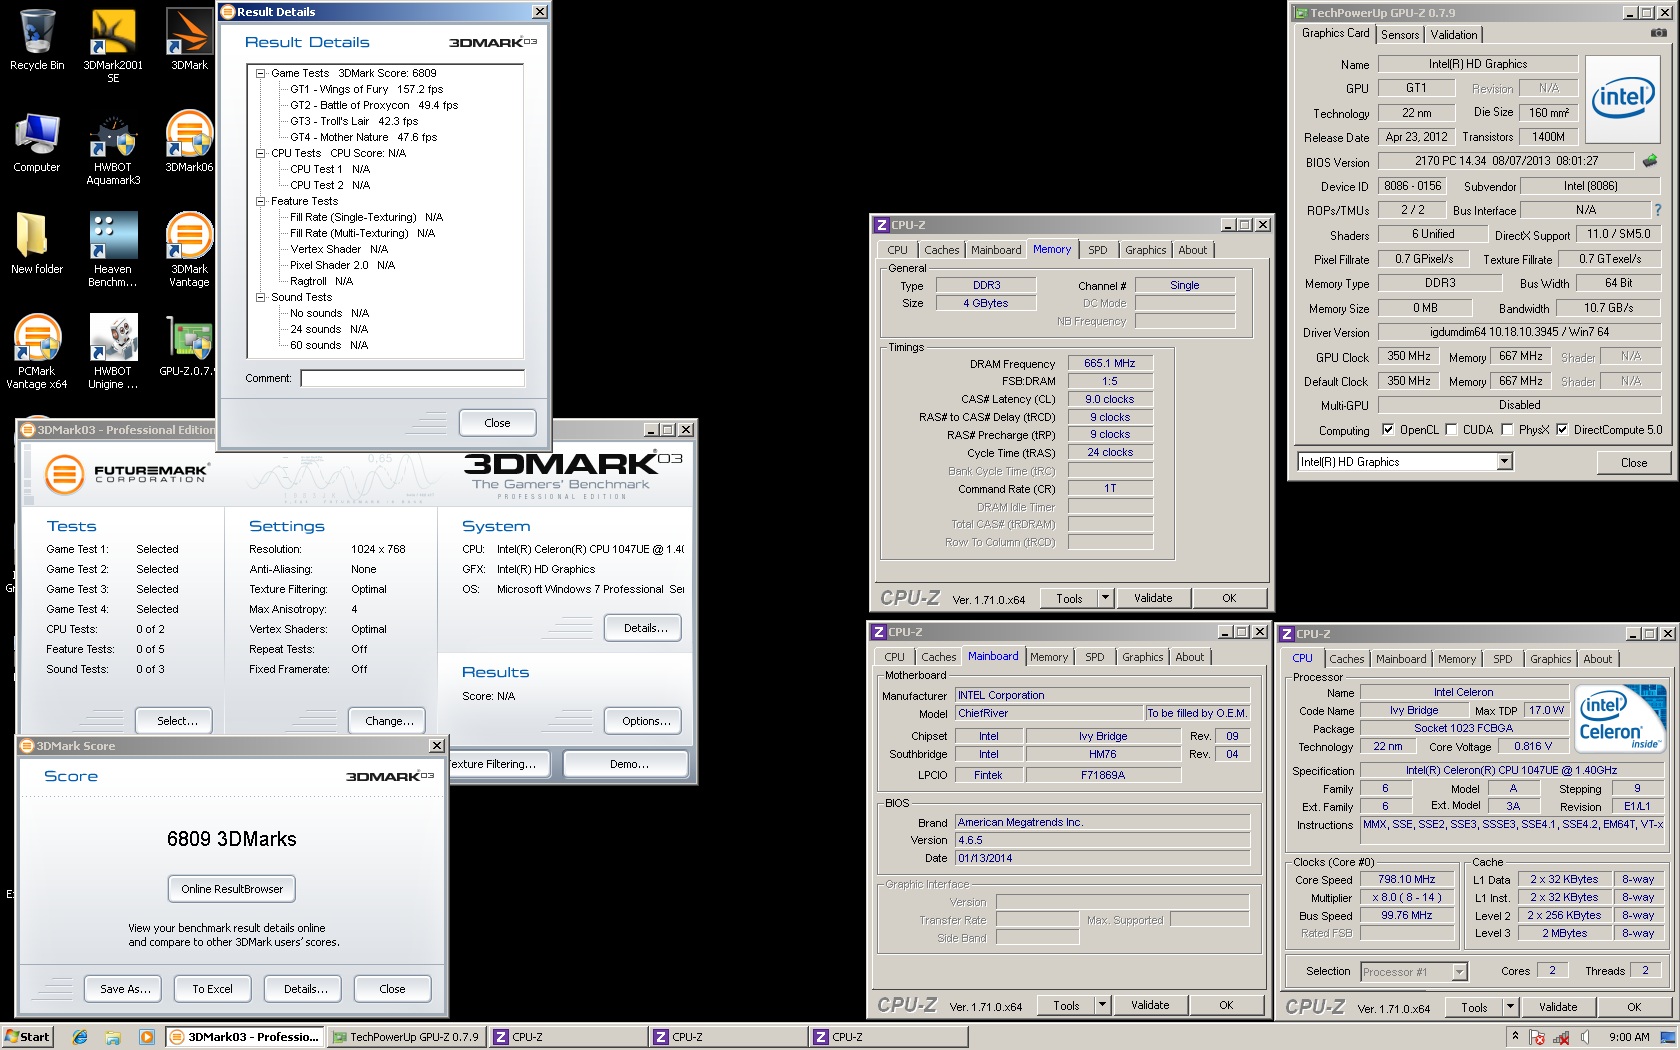This screenshot has height=1050, width=1680.
Task: Click the GPU-Z BIOS save chip icon
Action: pos(1650,160)
